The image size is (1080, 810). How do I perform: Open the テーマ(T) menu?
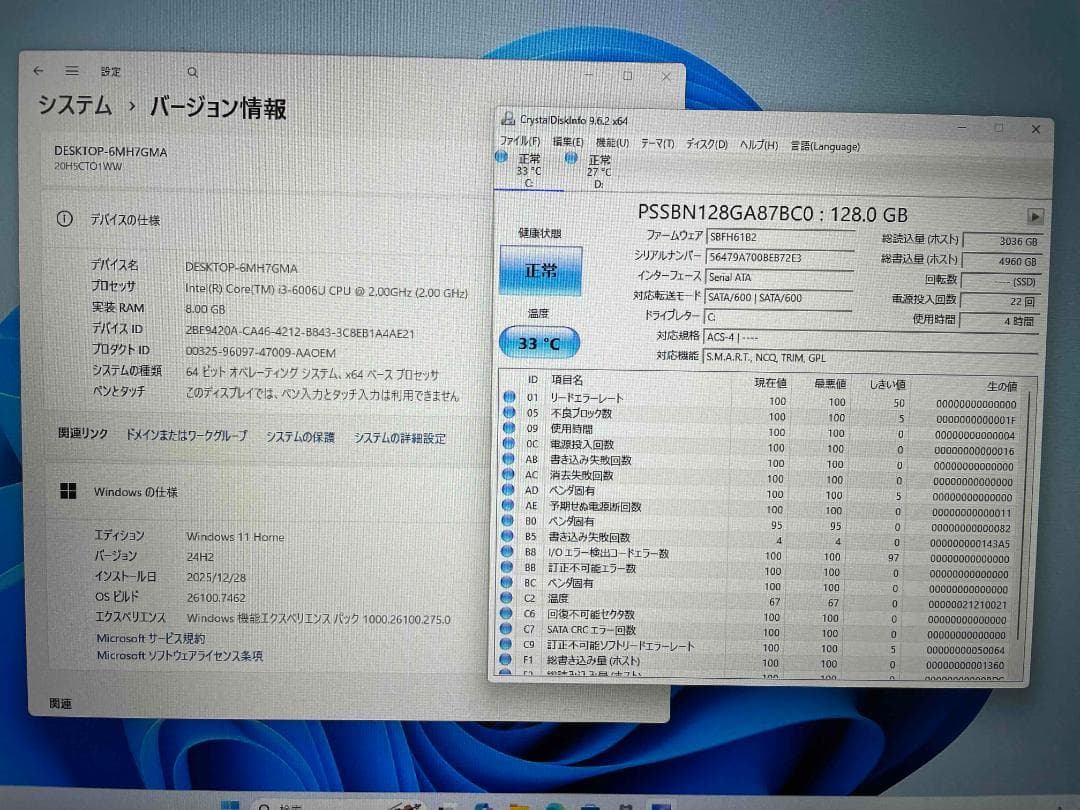(x=656, y=142)
